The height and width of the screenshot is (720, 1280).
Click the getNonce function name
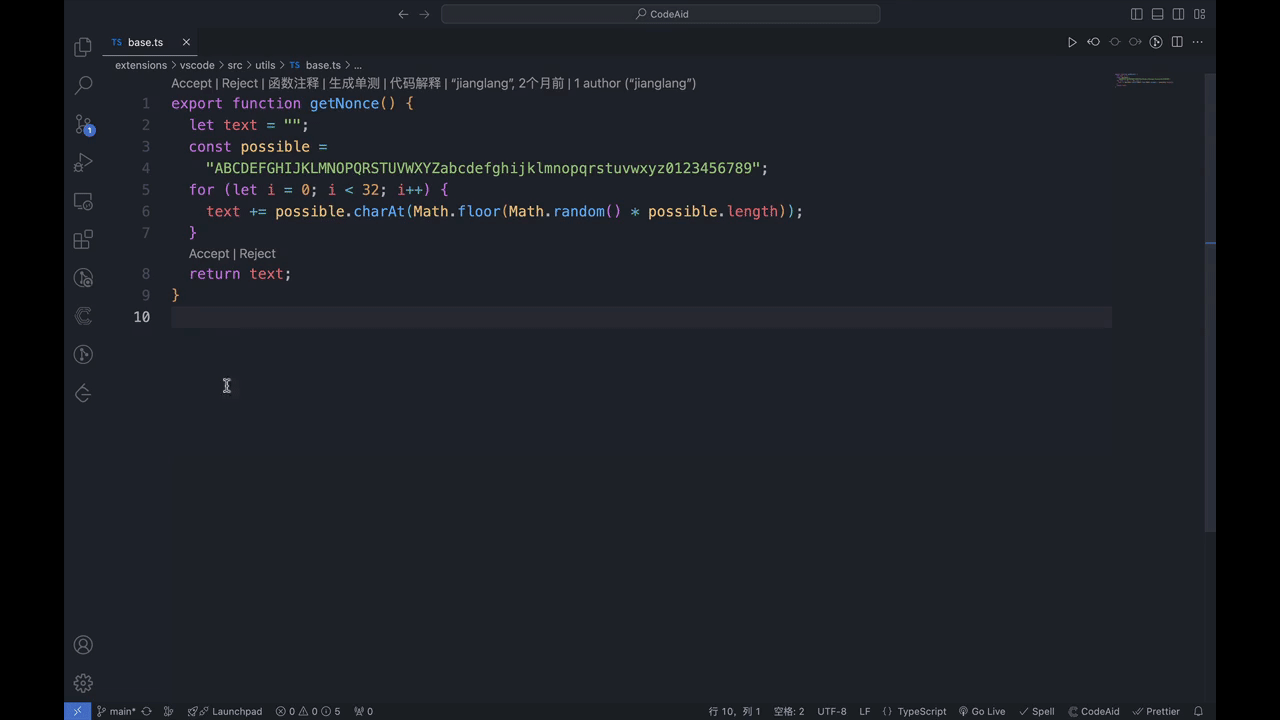click(344, 103)
